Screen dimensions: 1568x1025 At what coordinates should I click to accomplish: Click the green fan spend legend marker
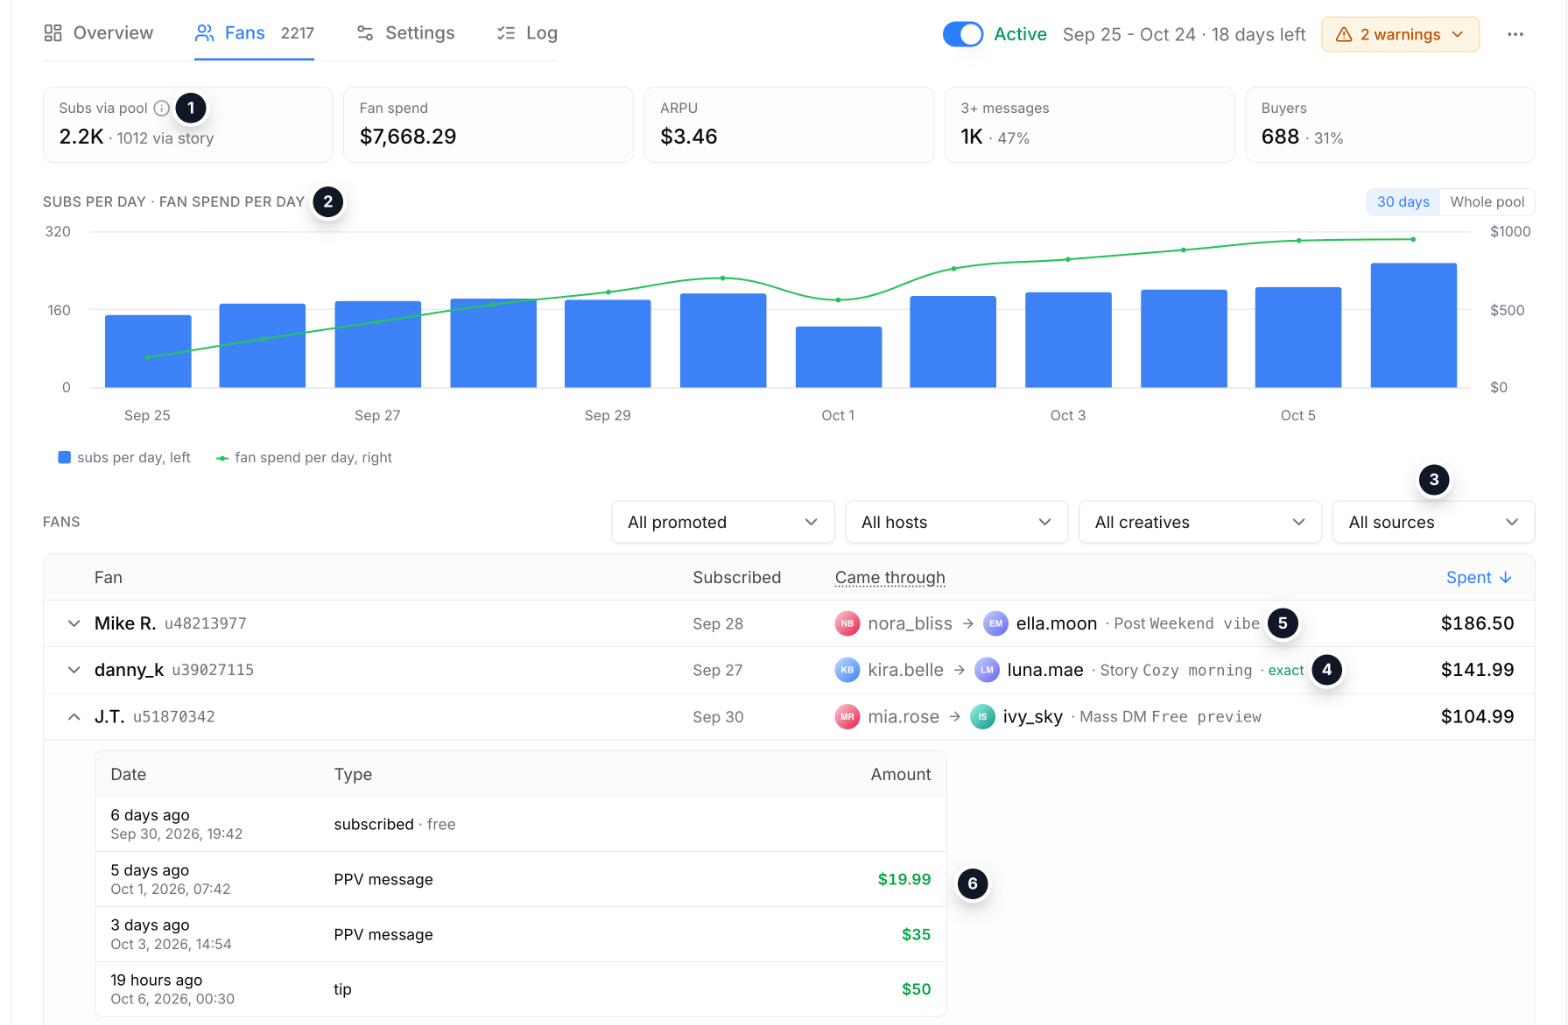click(x=223, y=458)
